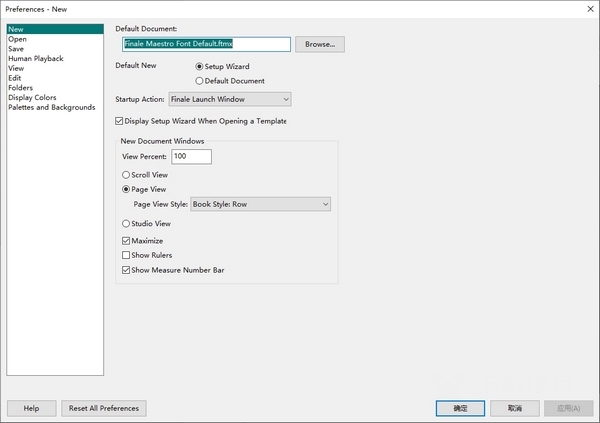
Task: Switch to Display Colors category
Action: (x=33, y=98)
